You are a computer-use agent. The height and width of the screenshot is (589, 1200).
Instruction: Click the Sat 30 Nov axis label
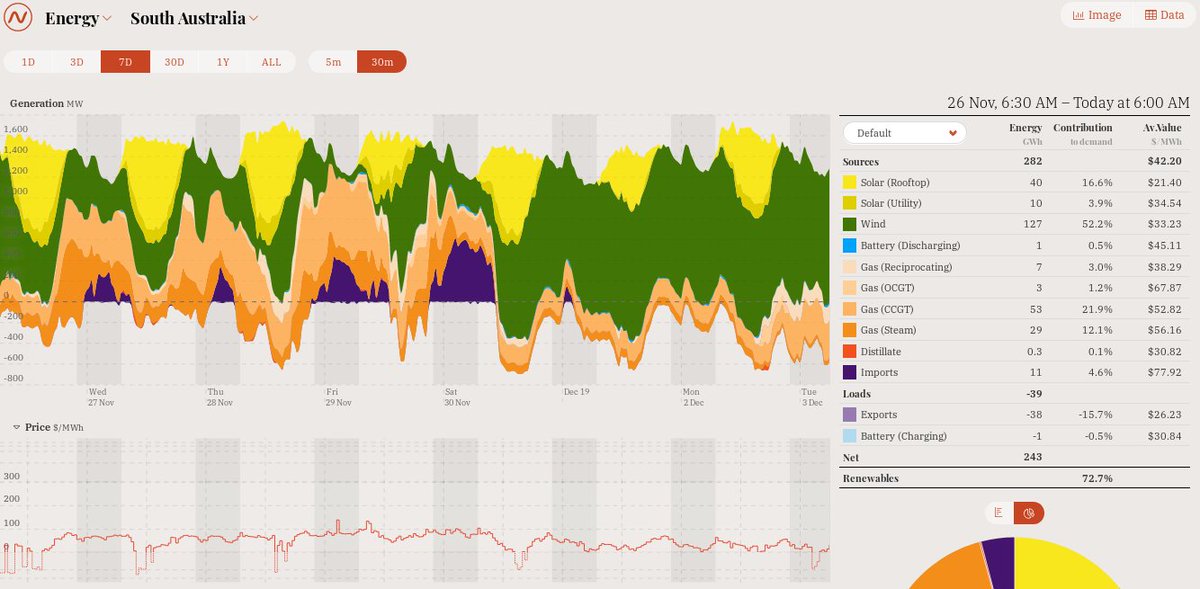457,397
